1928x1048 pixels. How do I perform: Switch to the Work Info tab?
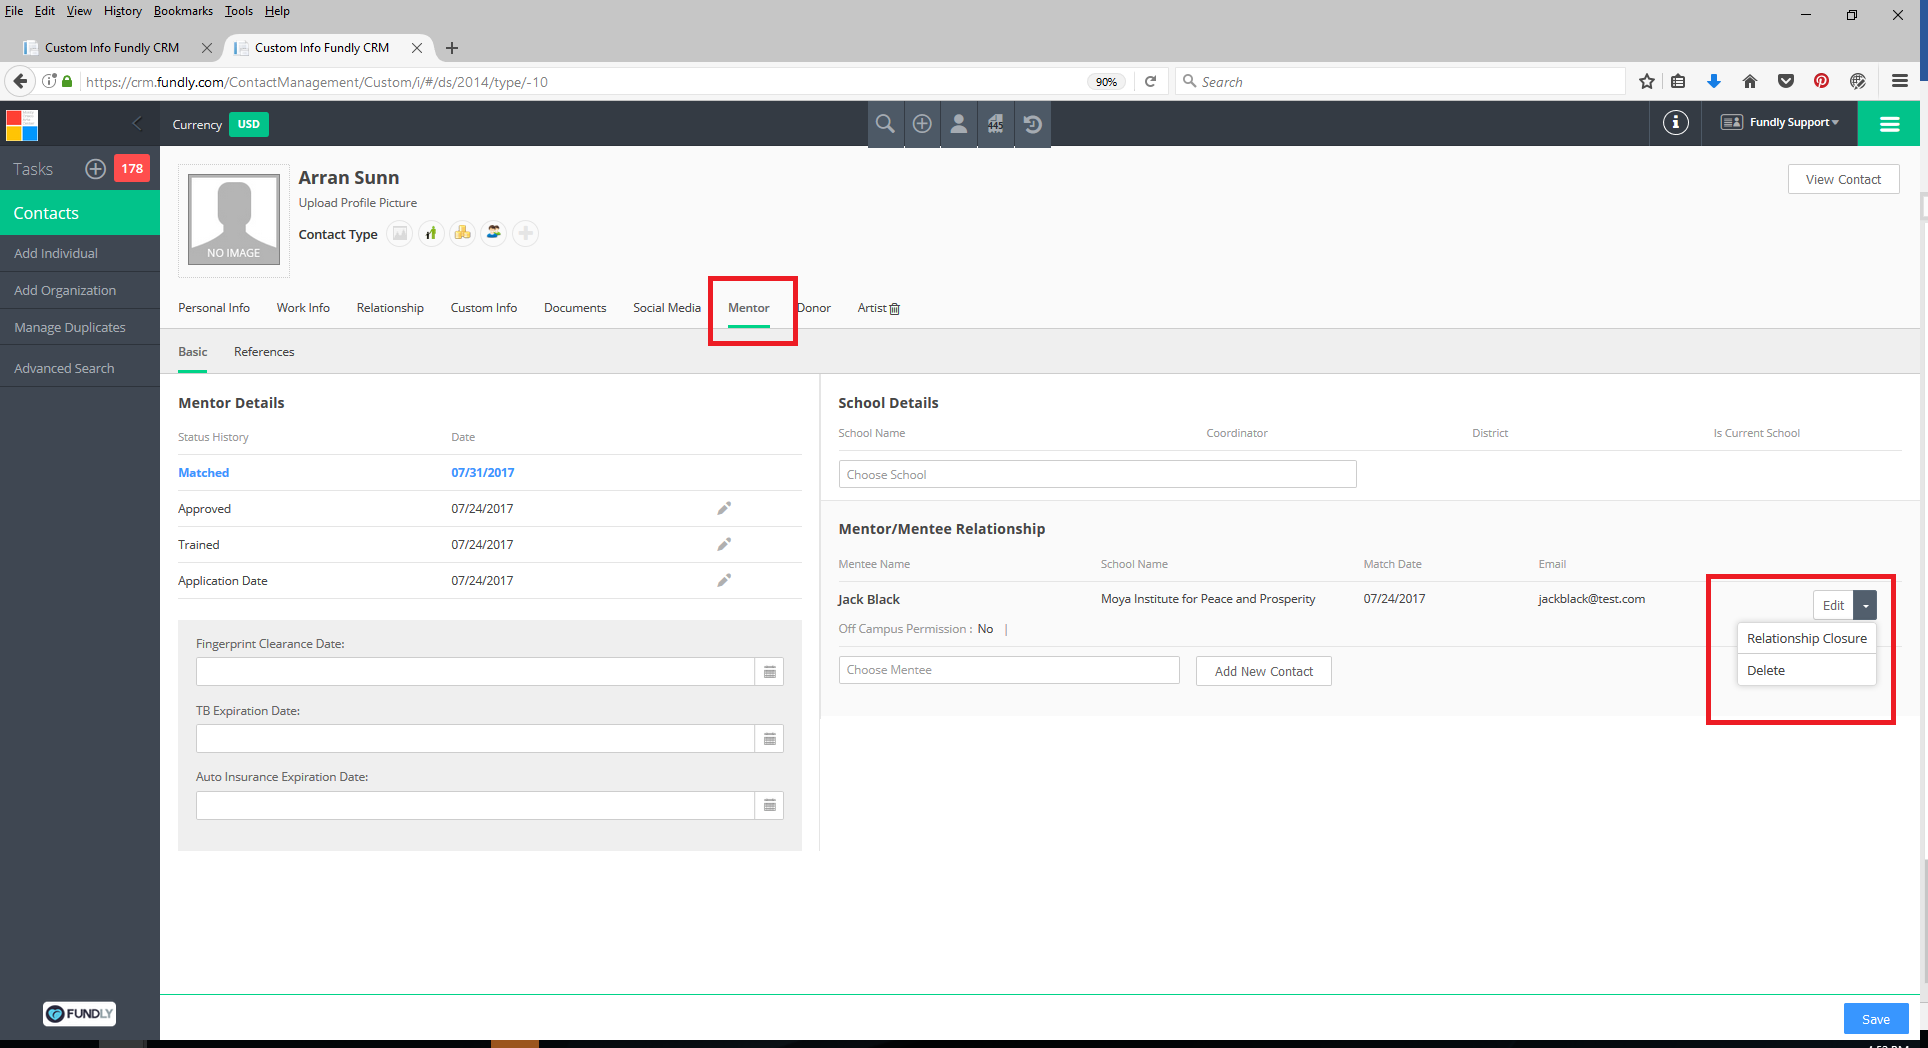[303, 308]
